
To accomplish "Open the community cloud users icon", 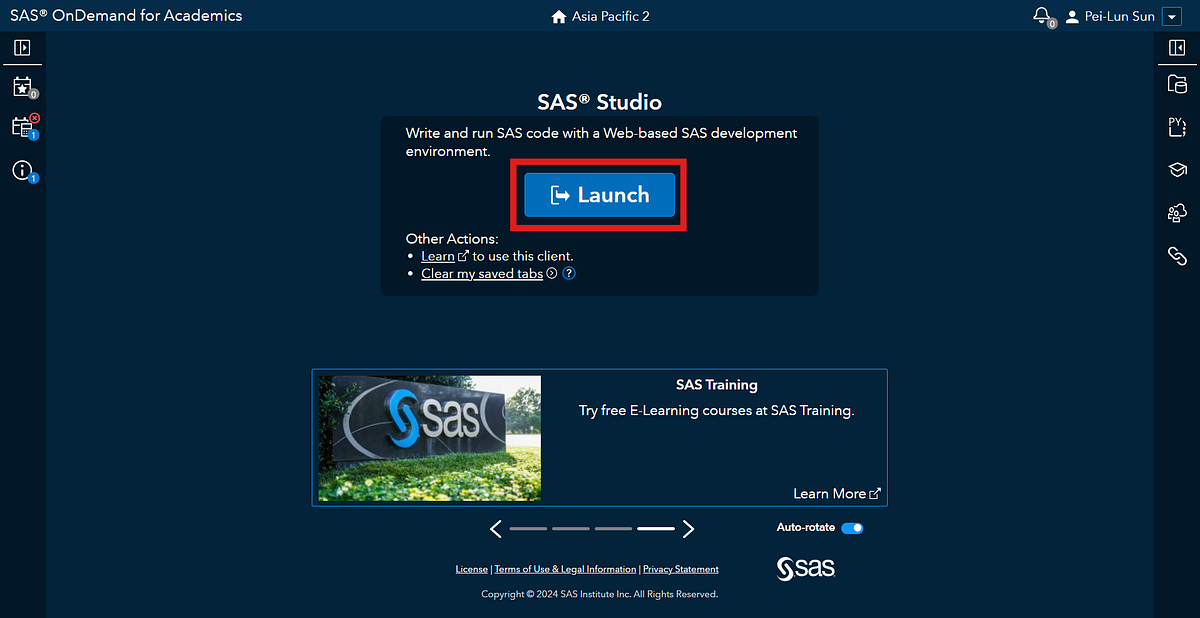I will coord(1177,213).
